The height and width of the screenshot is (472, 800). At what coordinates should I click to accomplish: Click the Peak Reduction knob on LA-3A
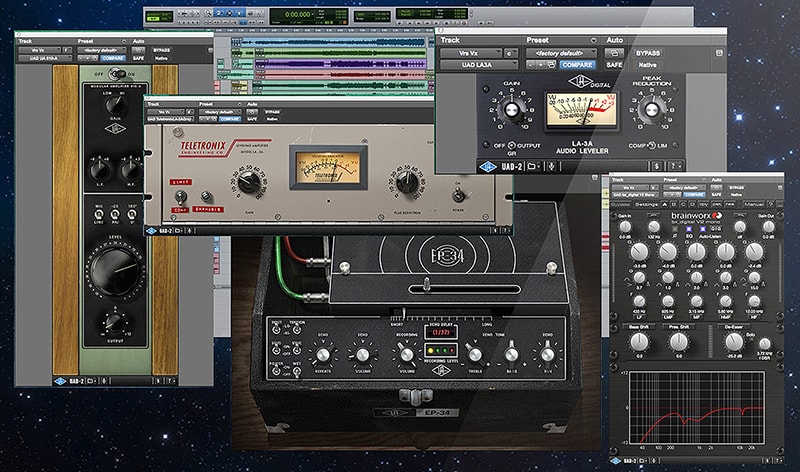652,110
